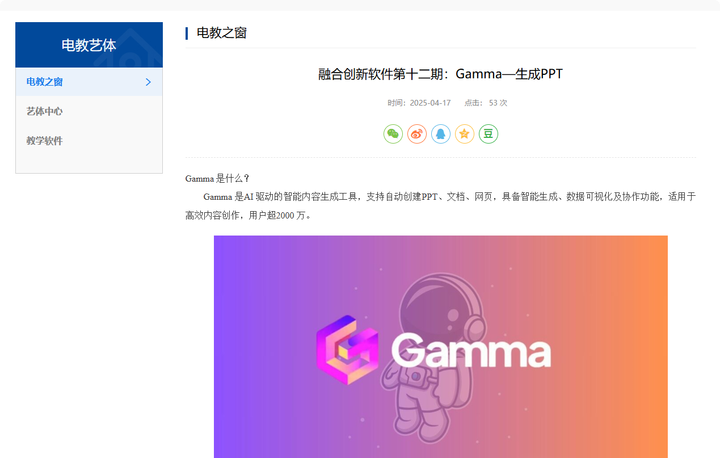The width and height of the screenshot is (720, 458).
Task: Click the section heading 电教之窗
Action: tap(221, 33)
